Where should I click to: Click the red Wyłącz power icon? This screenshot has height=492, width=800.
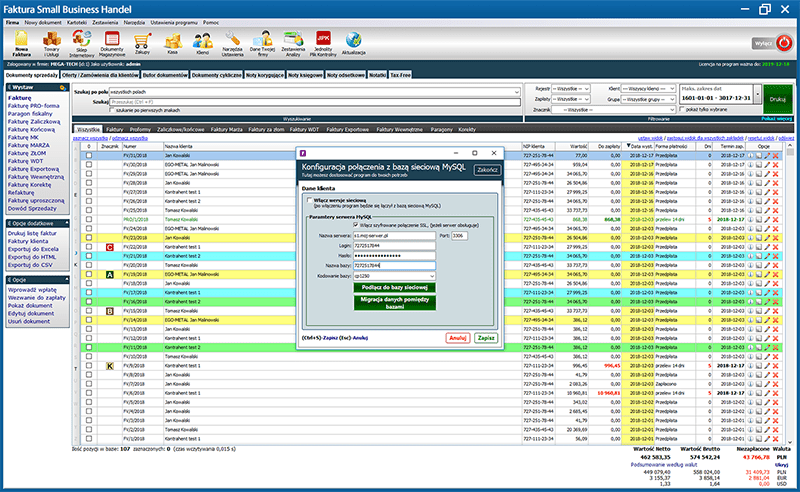click(784, 43)
